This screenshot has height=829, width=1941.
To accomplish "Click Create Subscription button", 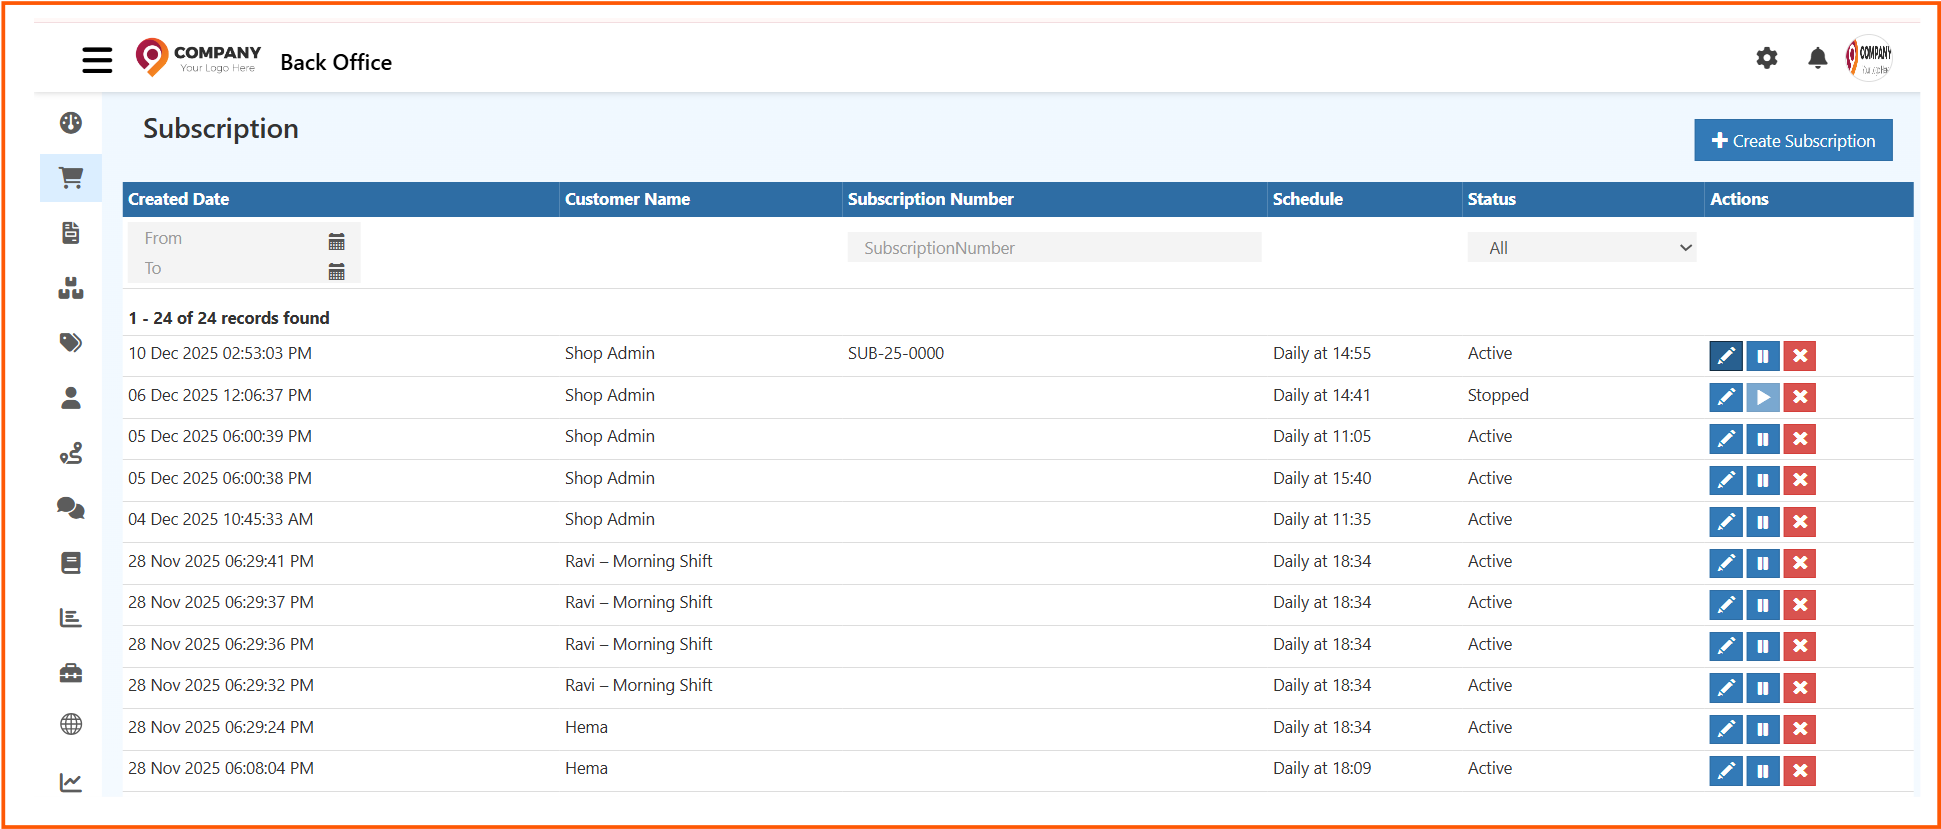I will [x=1793, y=140].
